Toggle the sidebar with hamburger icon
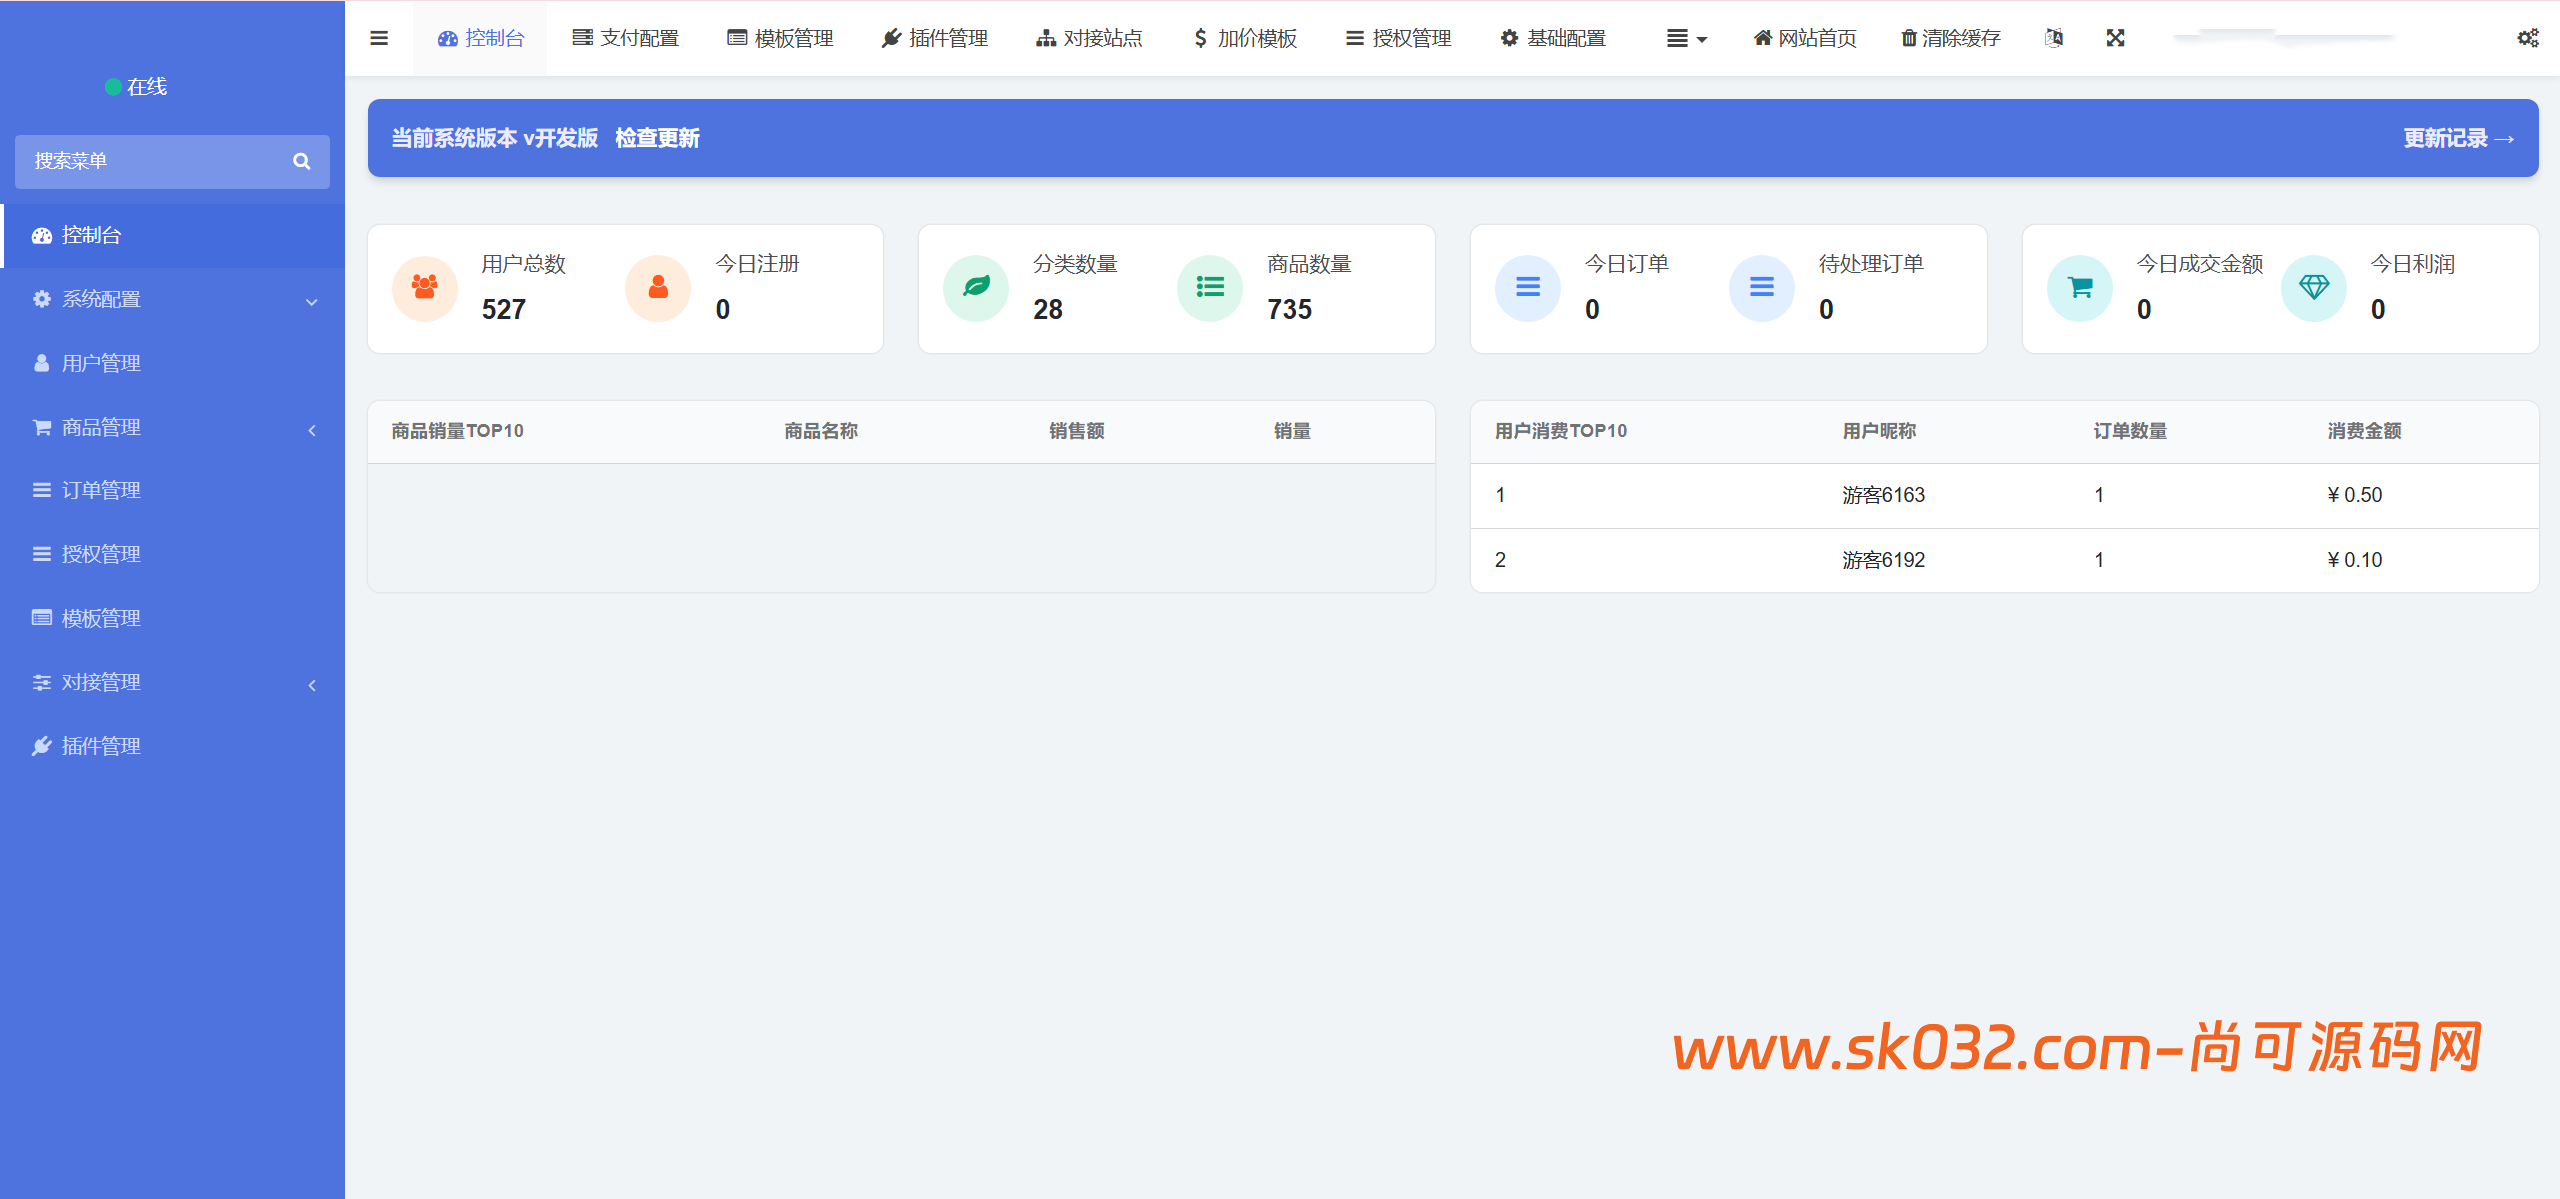 tap(378, 38)
